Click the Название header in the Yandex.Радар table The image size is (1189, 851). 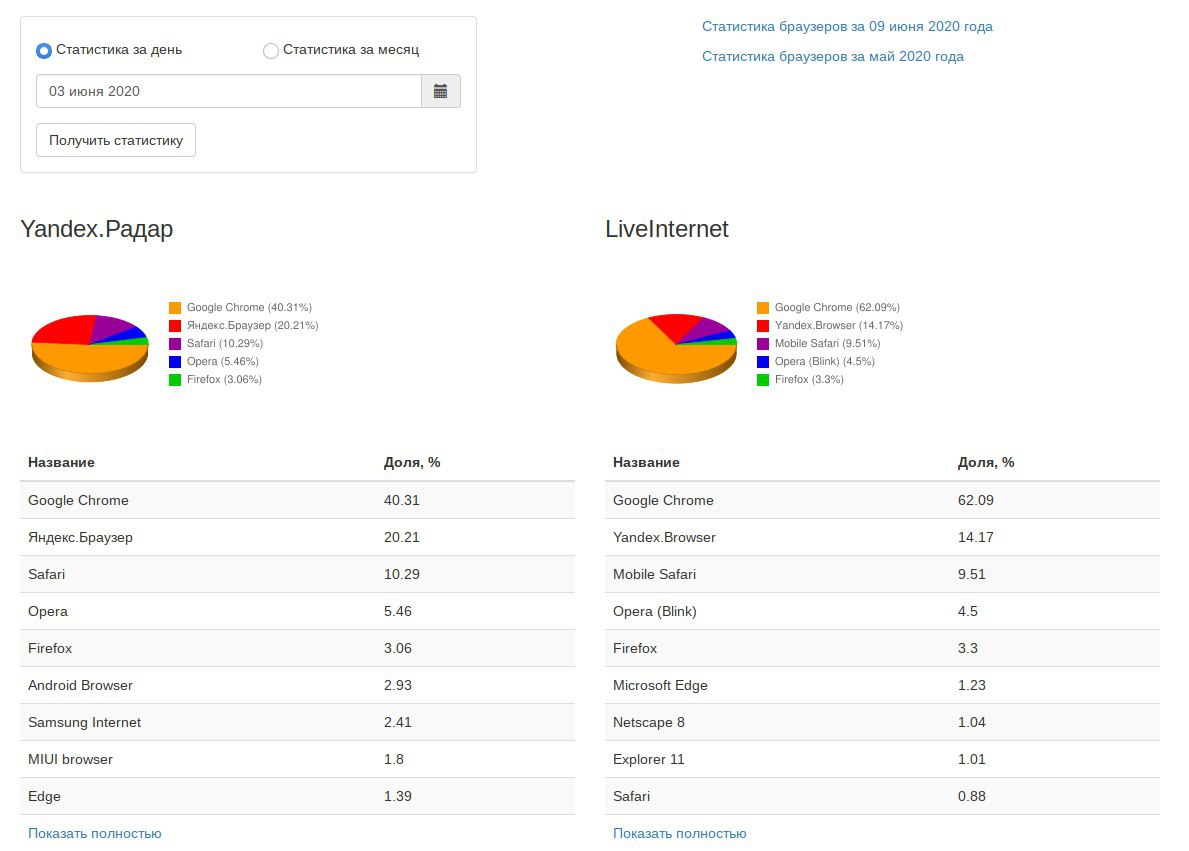pyautogui.click(x=61, y=462)
